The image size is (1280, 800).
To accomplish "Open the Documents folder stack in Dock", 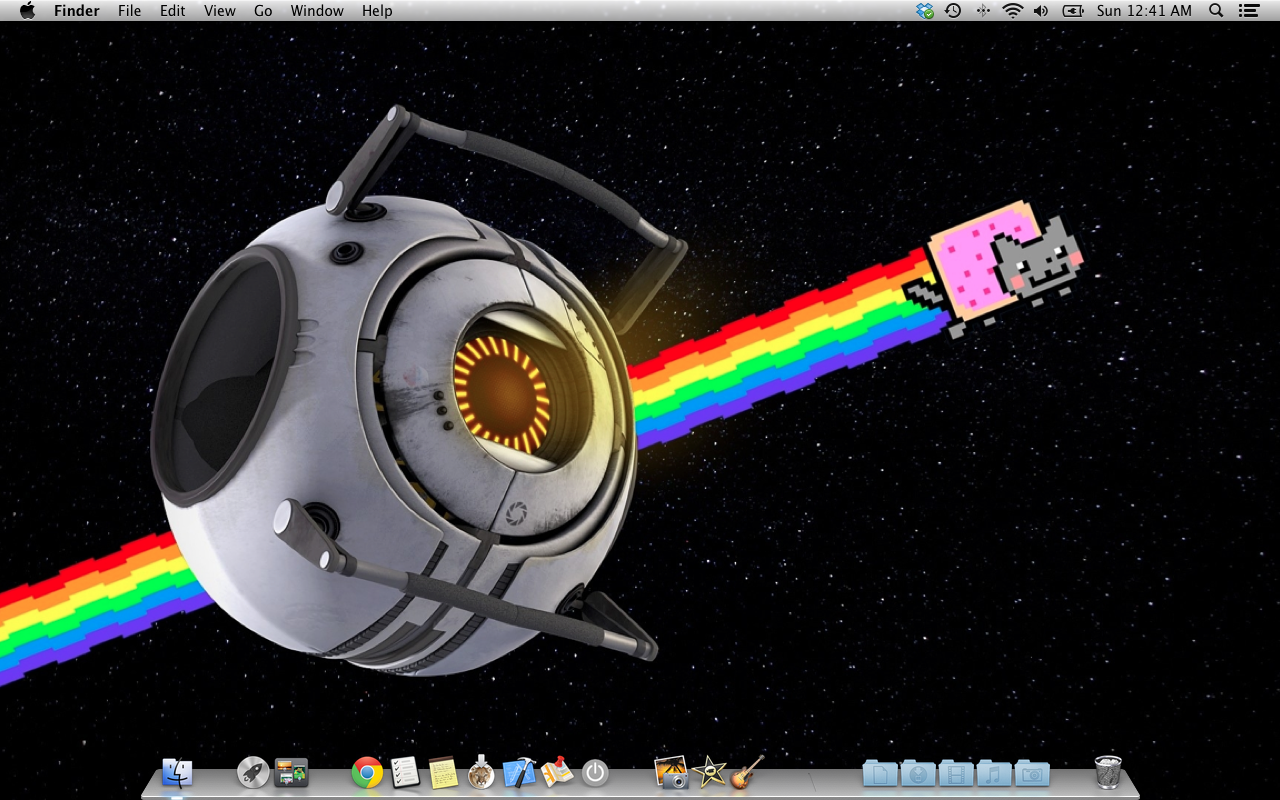I will click(x=880, y=773).
